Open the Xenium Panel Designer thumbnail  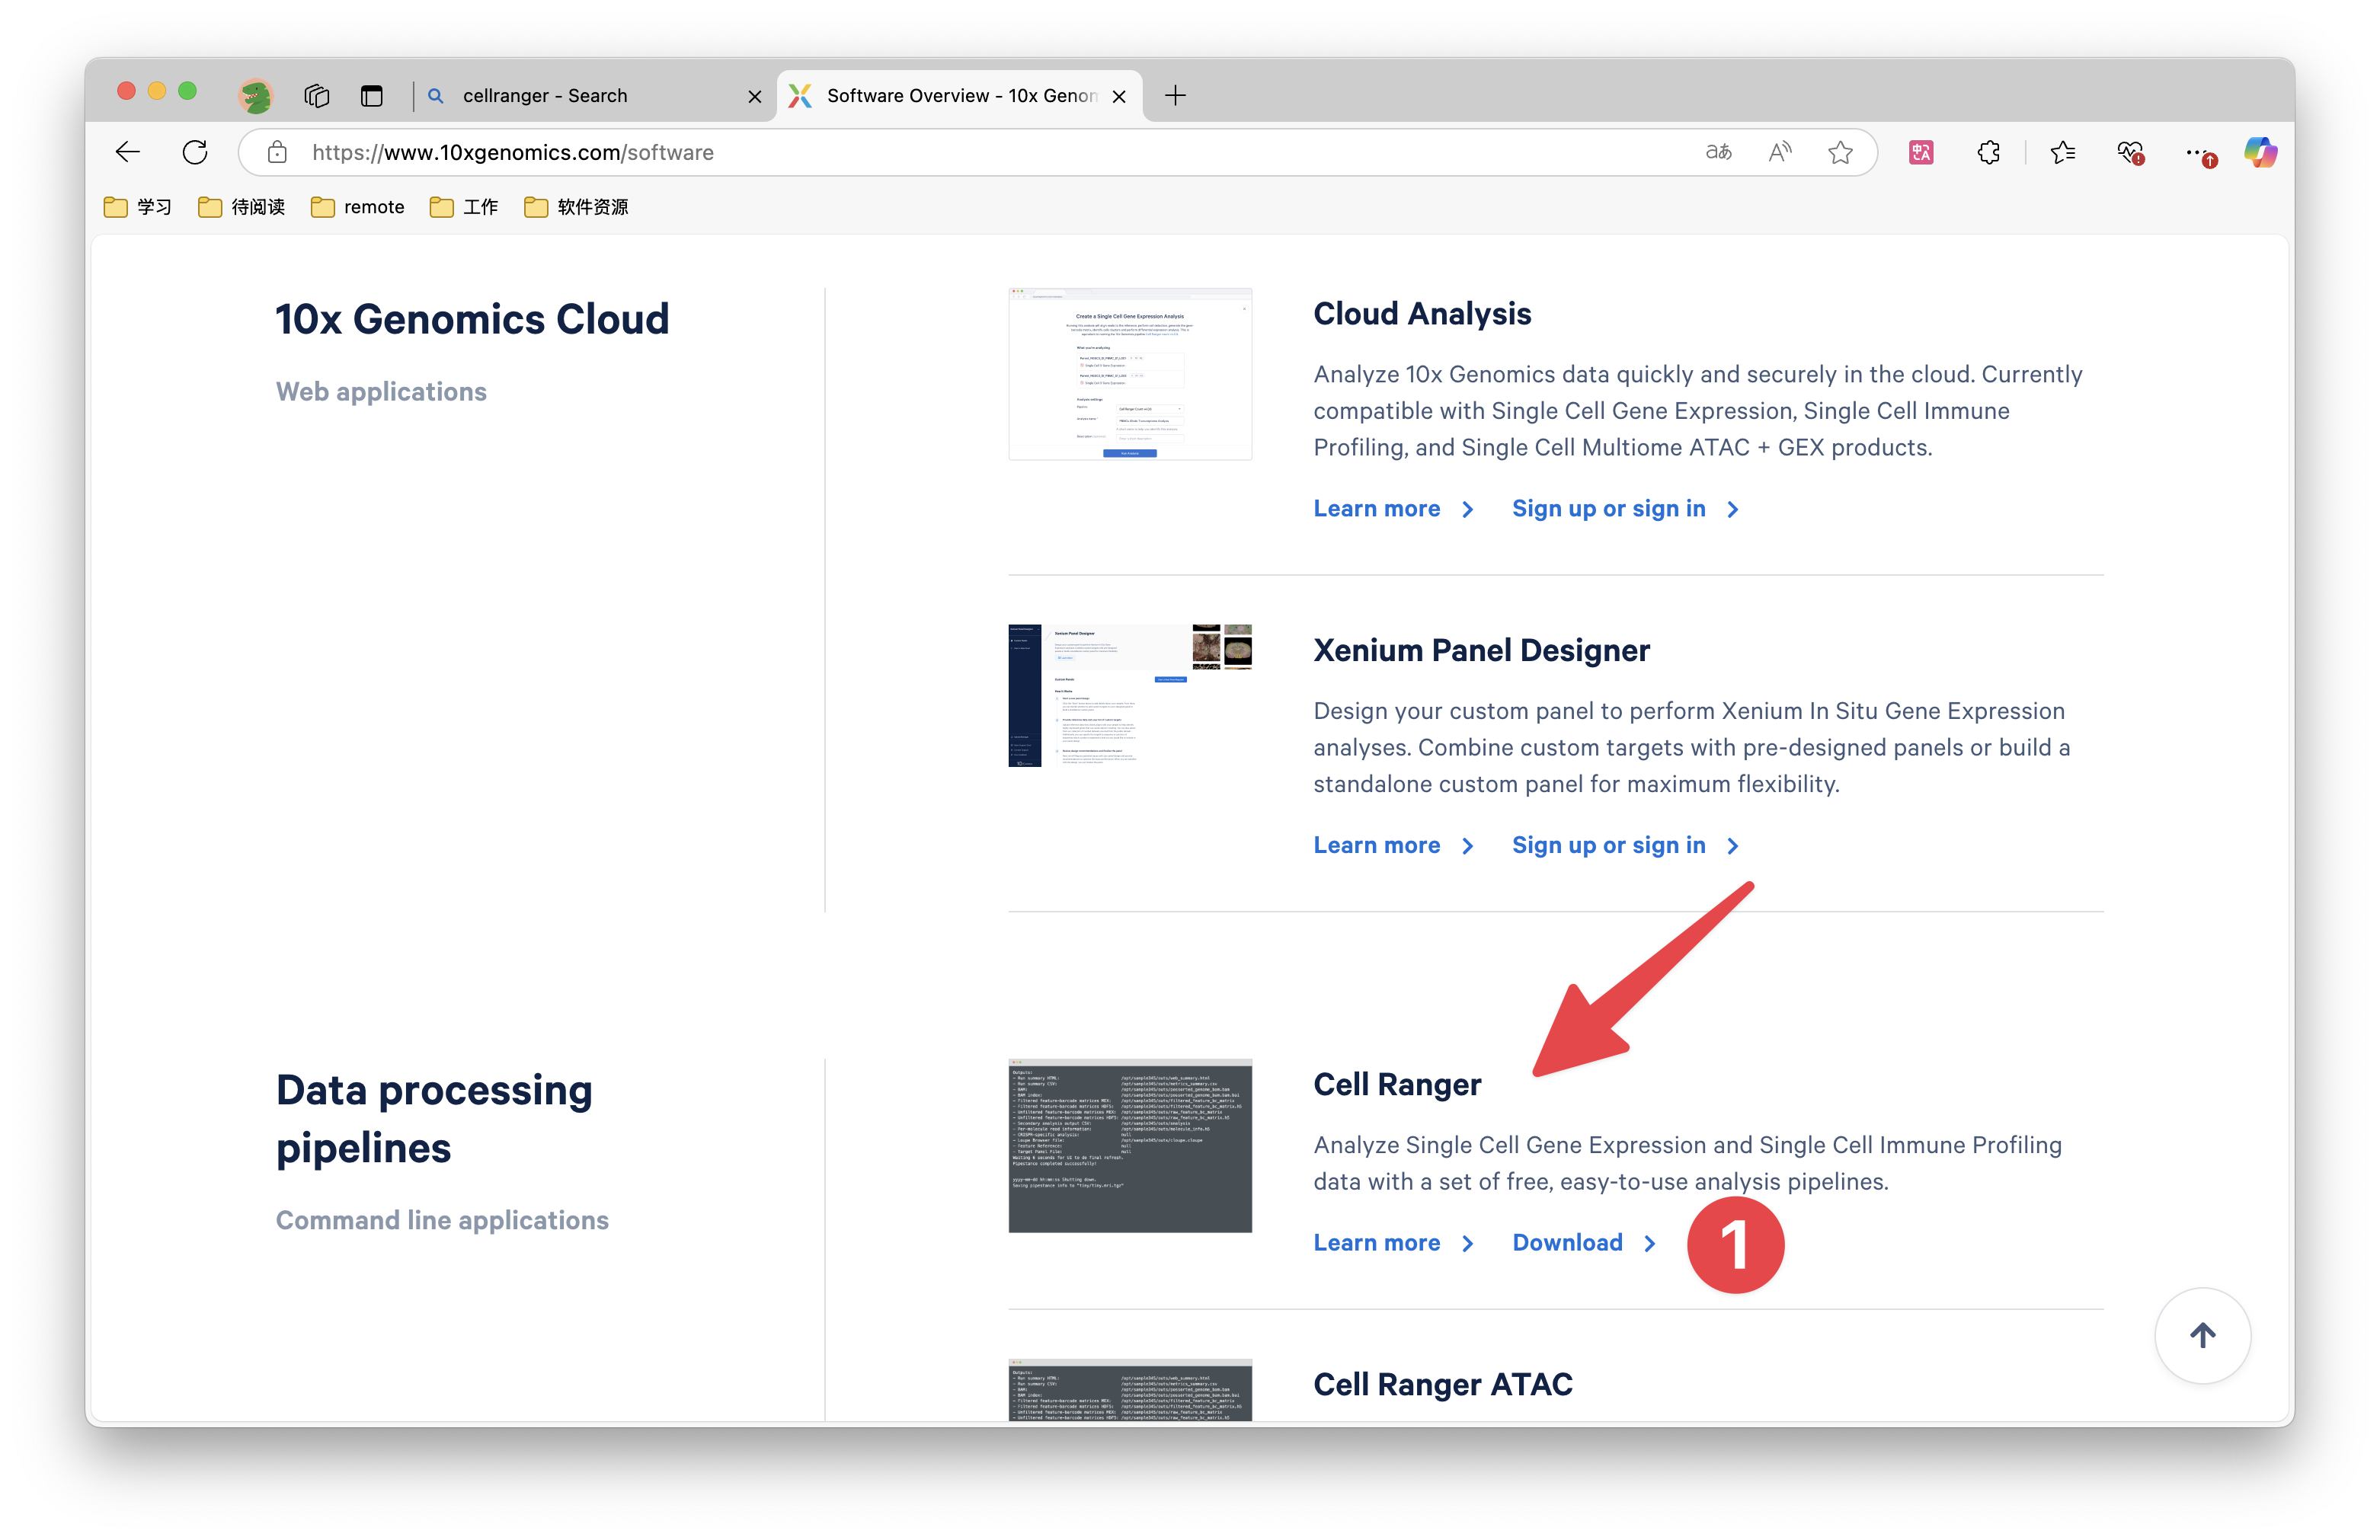tap(1130, 696)
